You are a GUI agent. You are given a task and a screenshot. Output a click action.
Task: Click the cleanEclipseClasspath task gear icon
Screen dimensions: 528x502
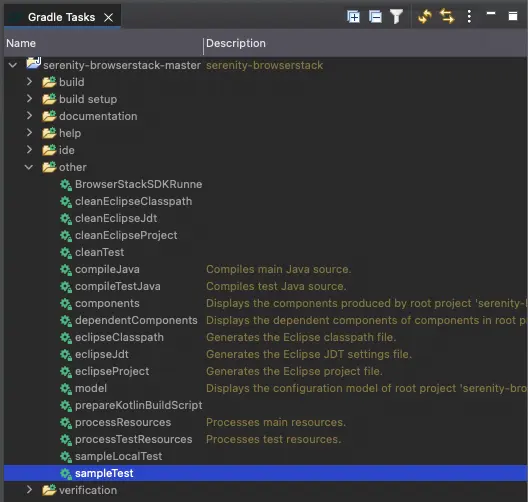coord(66,202)
